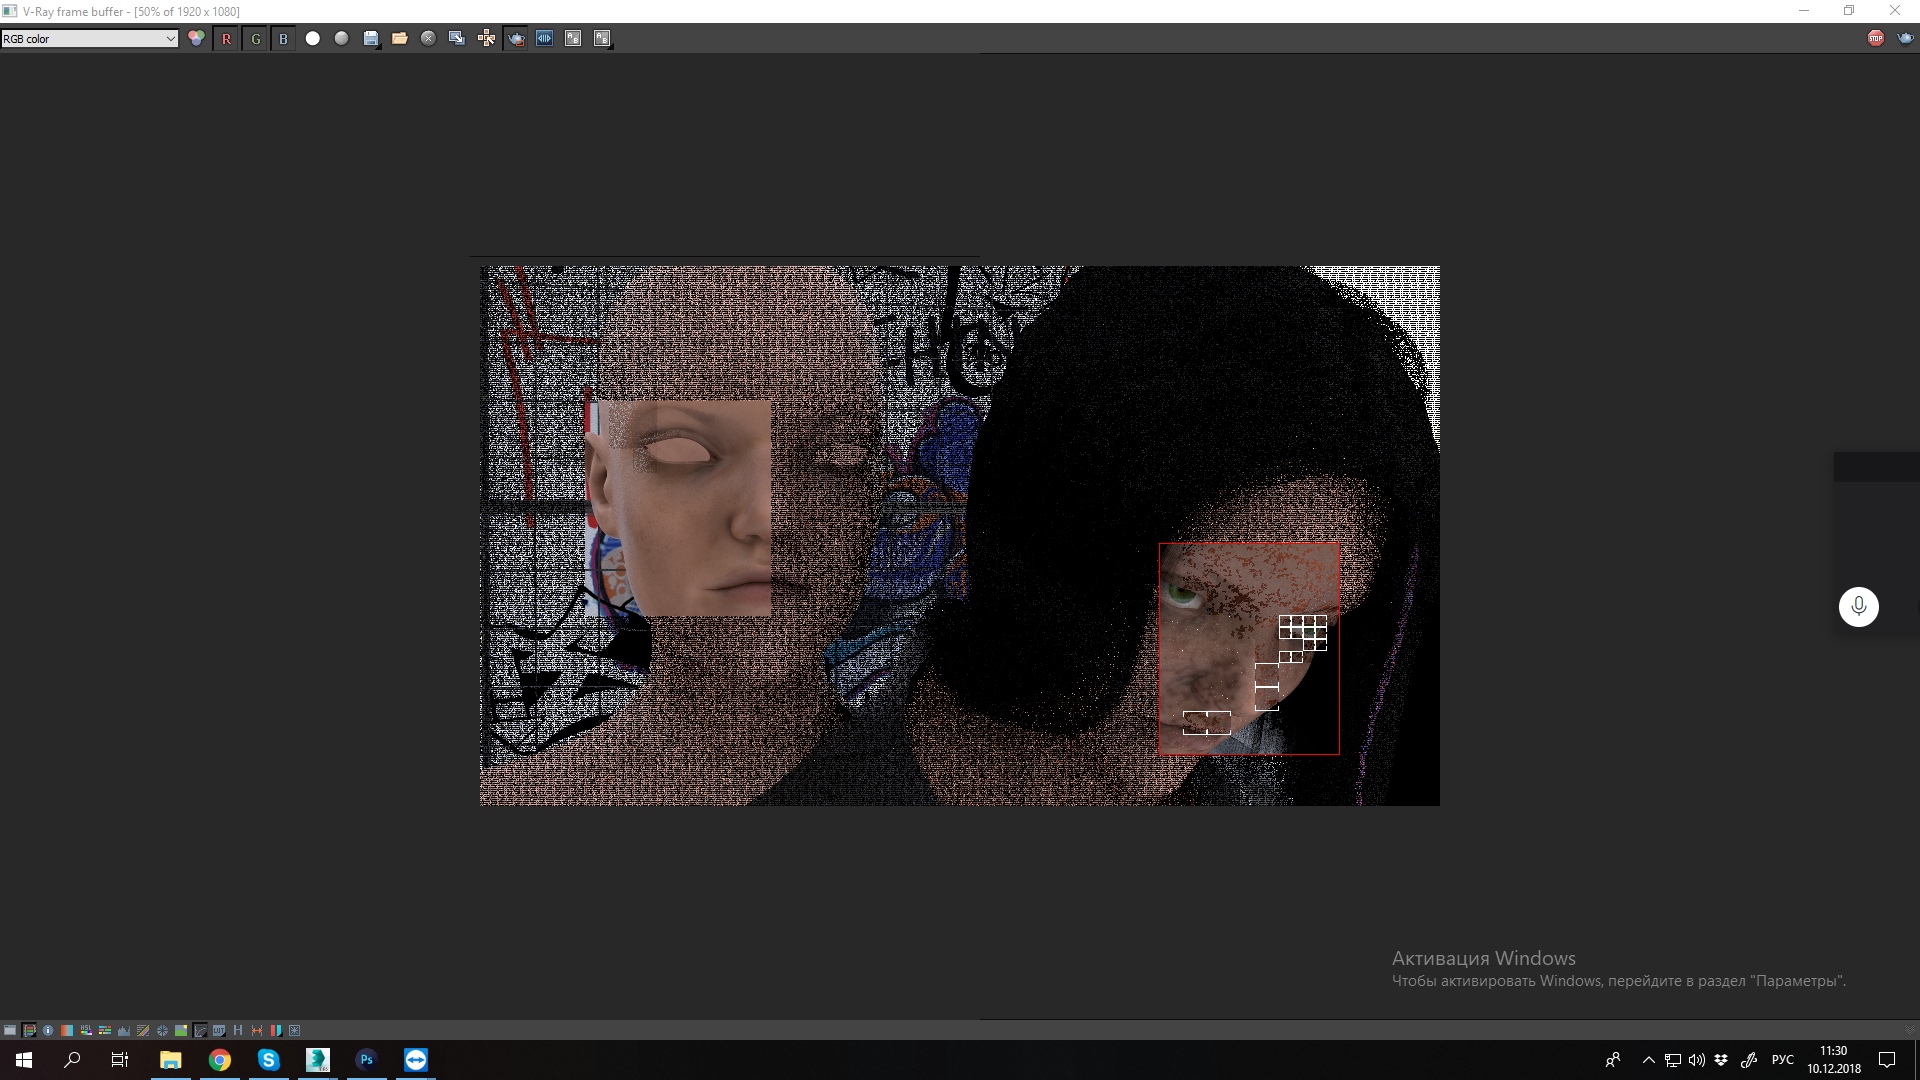Duplicate to 3ds Max frame buffer
Image resolution: width=1920 pixels, height=1080 pixels.
[x=457, y=39]
